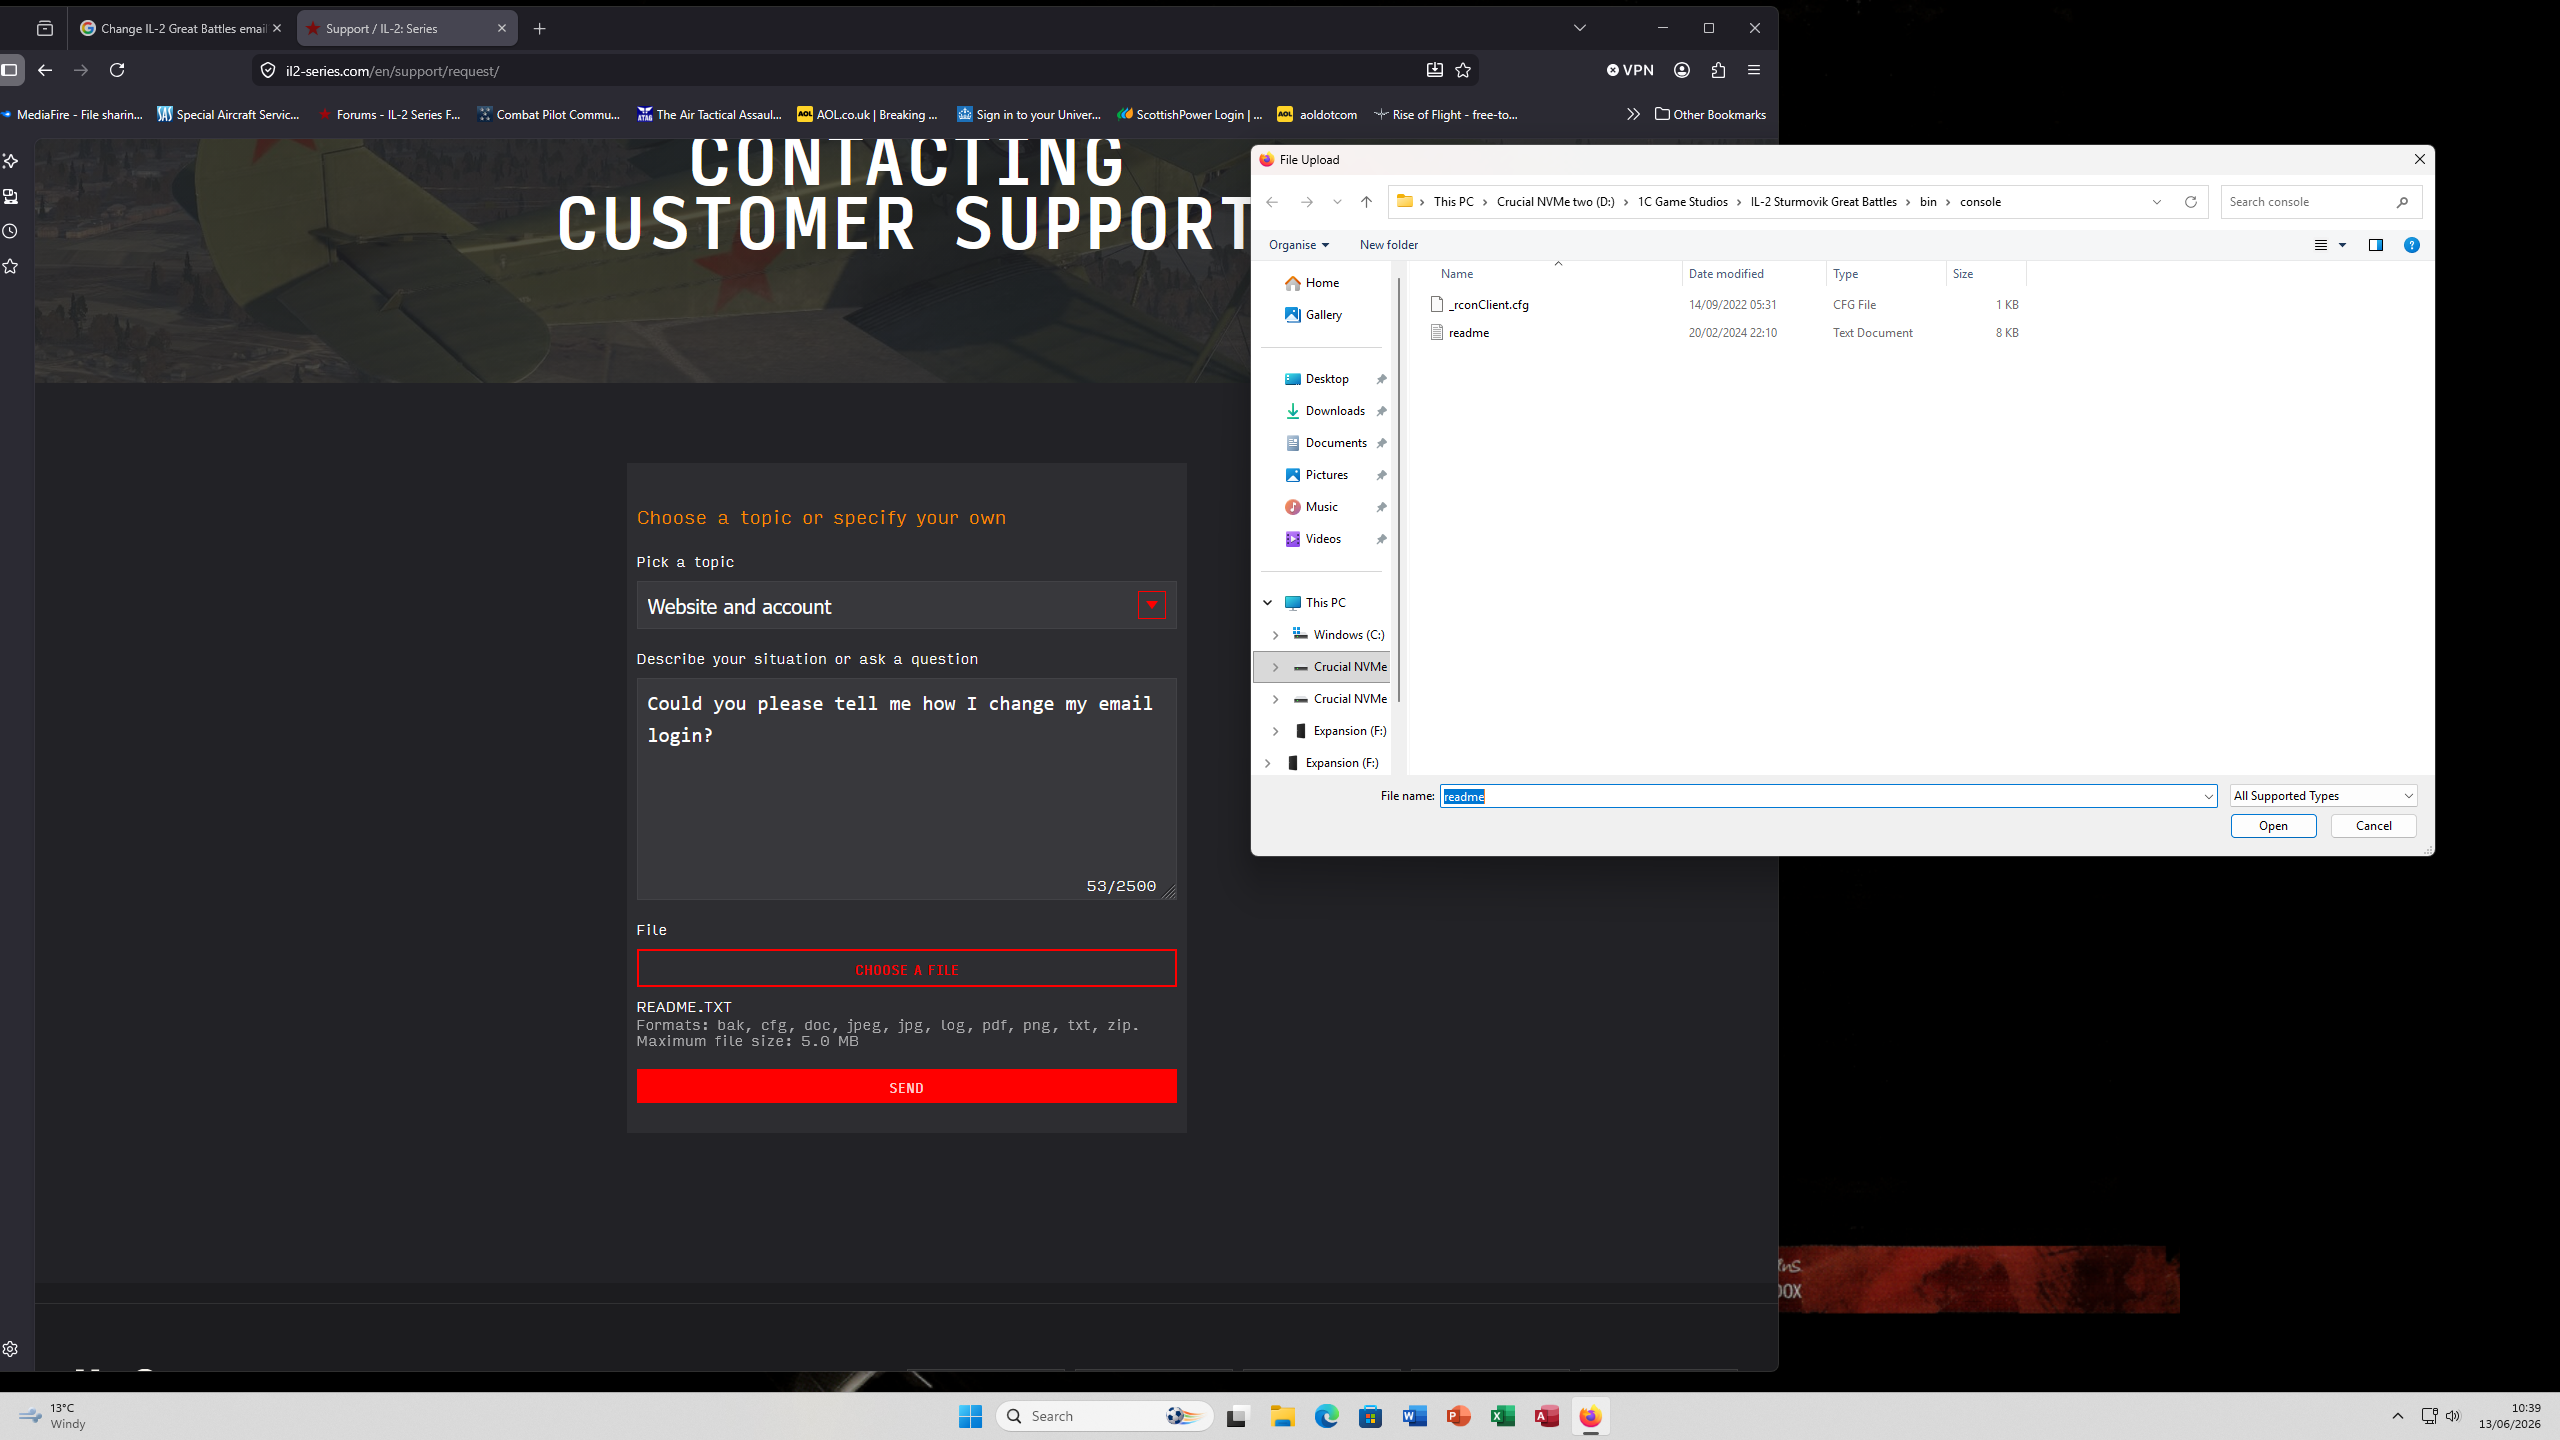Viewport: 2560px width, 1440px height.
Task: Show more bookmarks with the double chevron
Action: (x=1633, y=115)
